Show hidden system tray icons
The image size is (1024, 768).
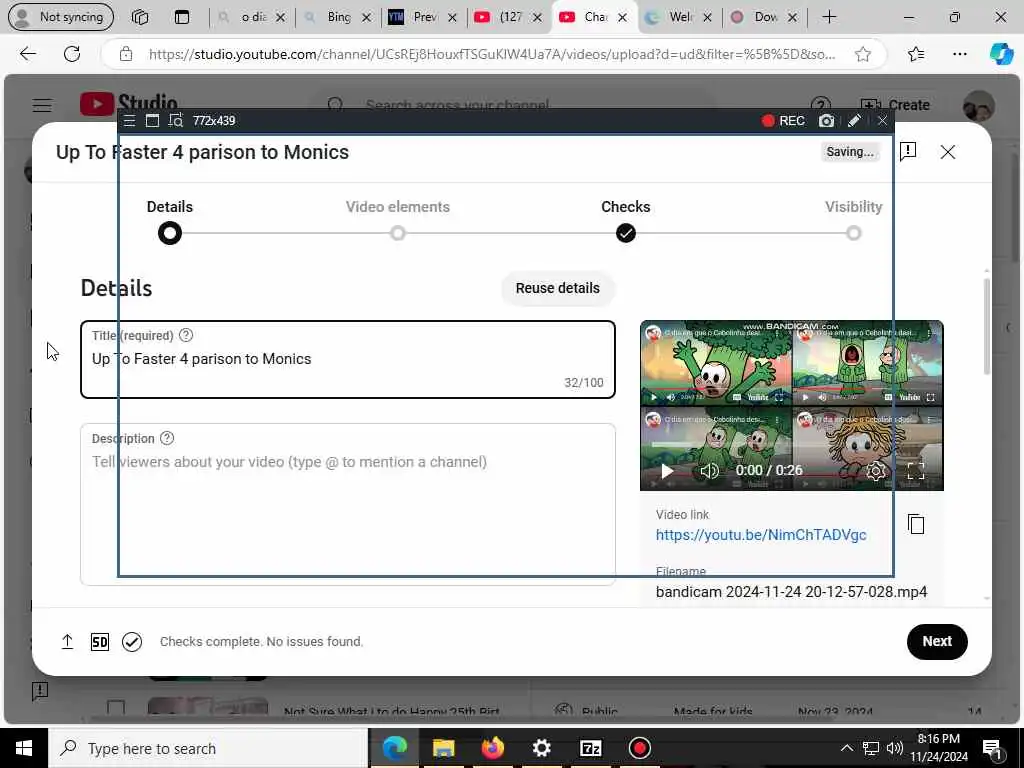pos(846,748)
